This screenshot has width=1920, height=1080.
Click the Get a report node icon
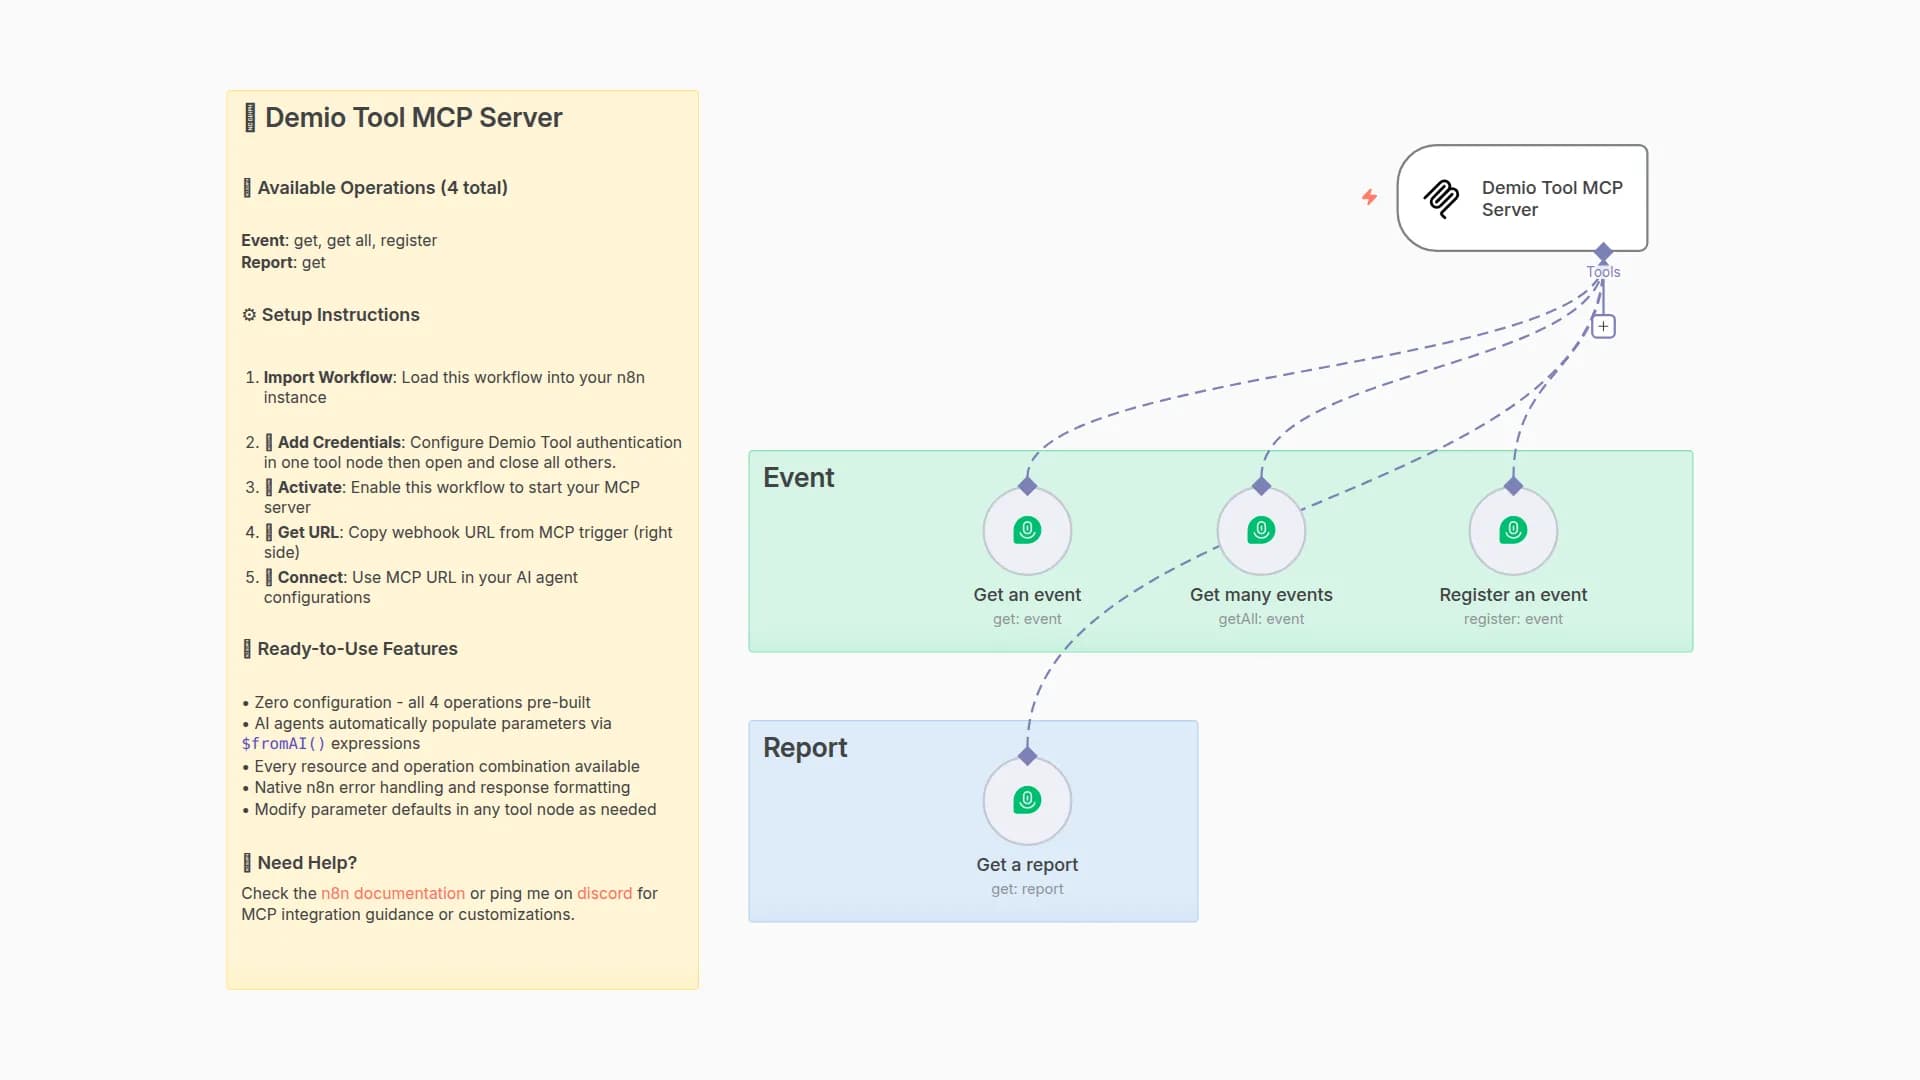[1027, 800]
